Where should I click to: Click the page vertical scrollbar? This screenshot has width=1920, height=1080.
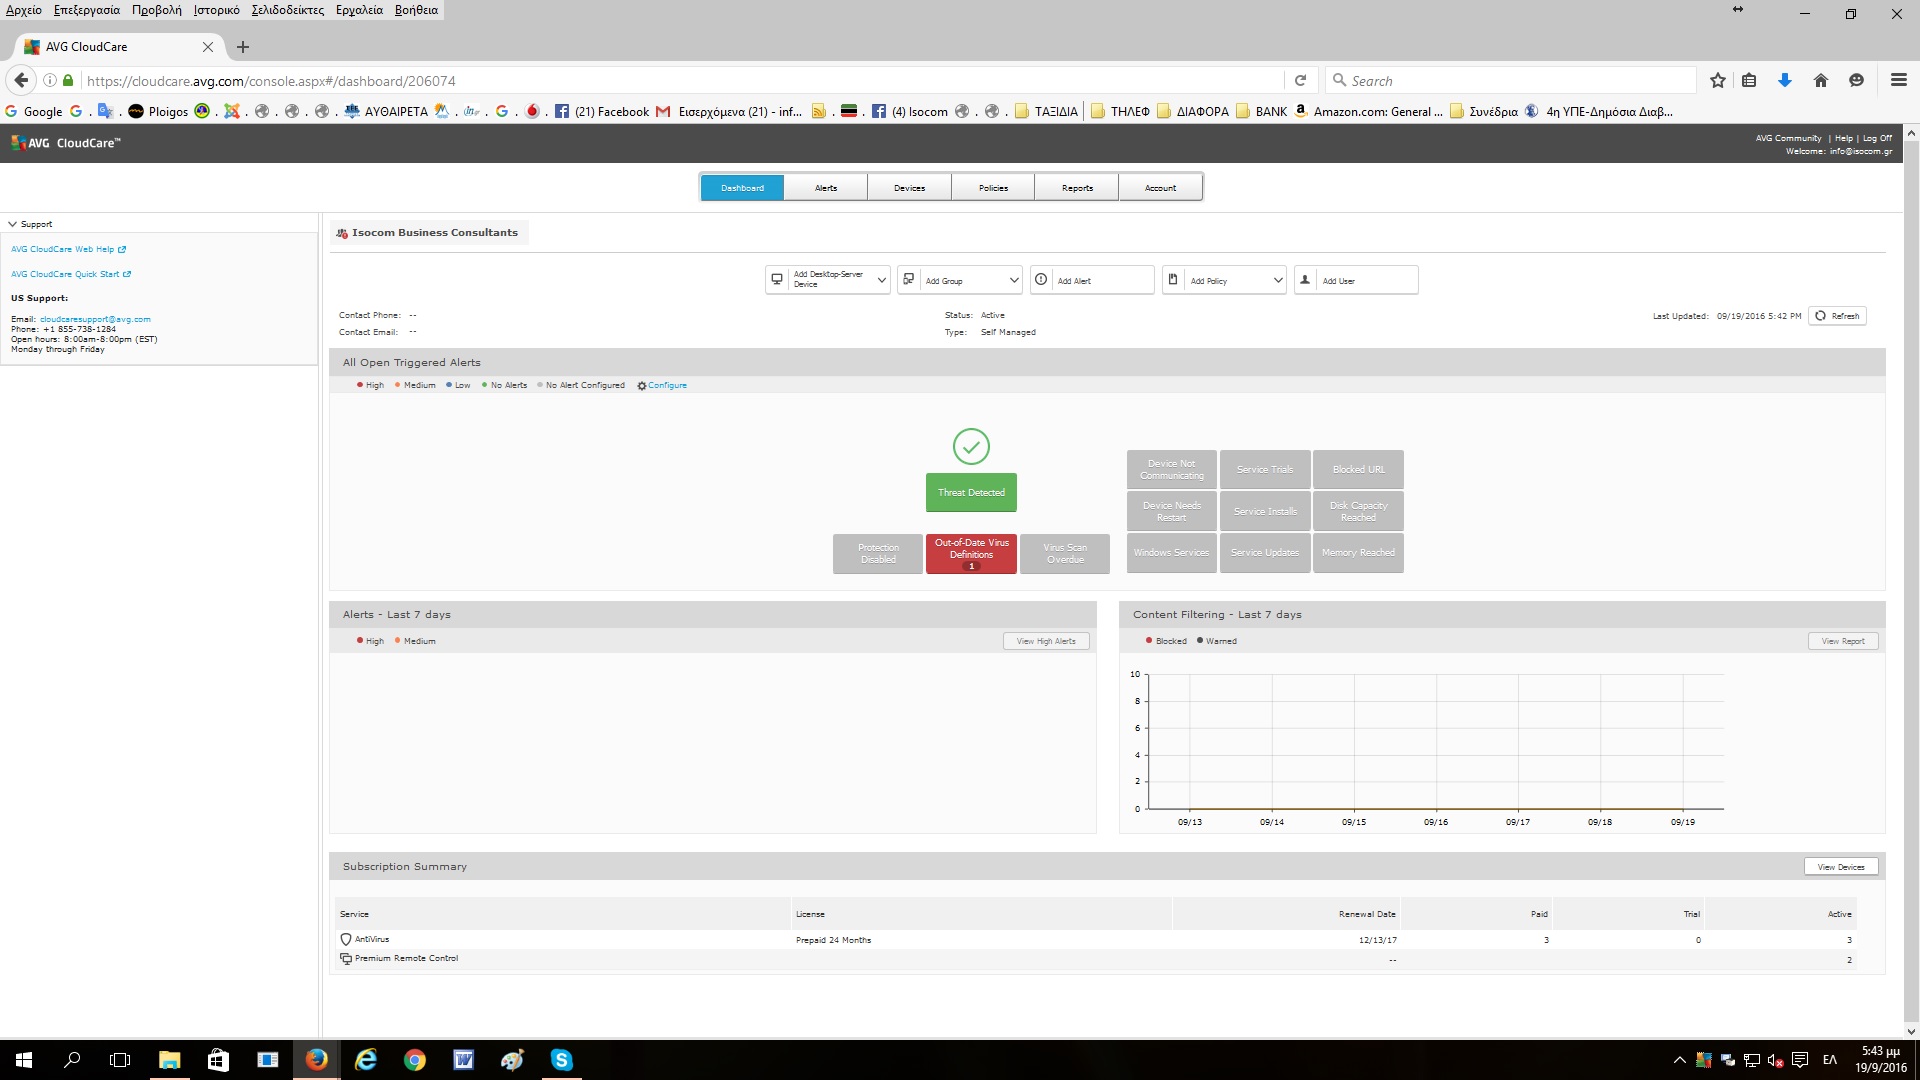pyautogui.click(x=1911, y=580)
